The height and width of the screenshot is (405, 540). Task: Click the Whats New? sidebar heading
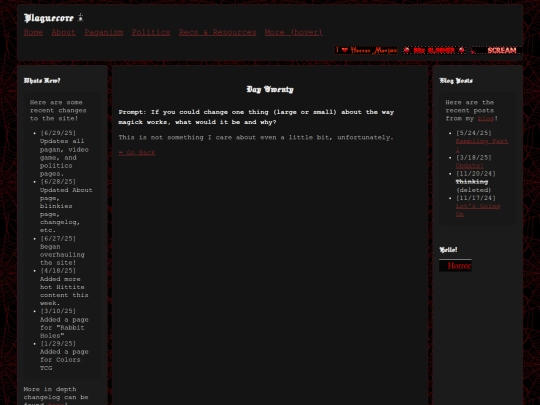[42, 81]
